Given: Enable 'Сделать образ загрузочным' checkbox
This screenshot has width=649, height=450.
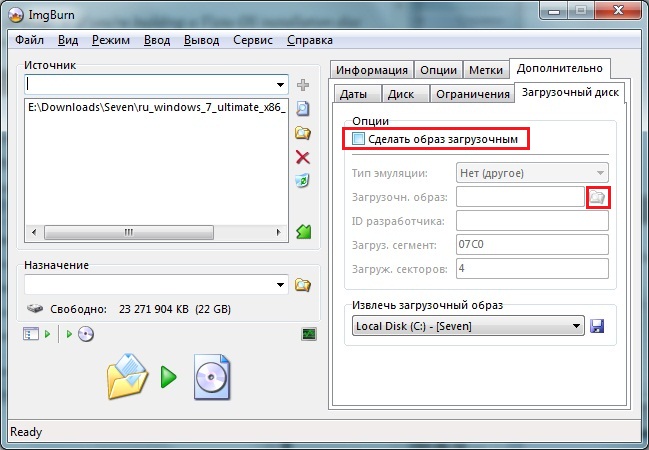Looking at the screenshot, I should [359, 140].
